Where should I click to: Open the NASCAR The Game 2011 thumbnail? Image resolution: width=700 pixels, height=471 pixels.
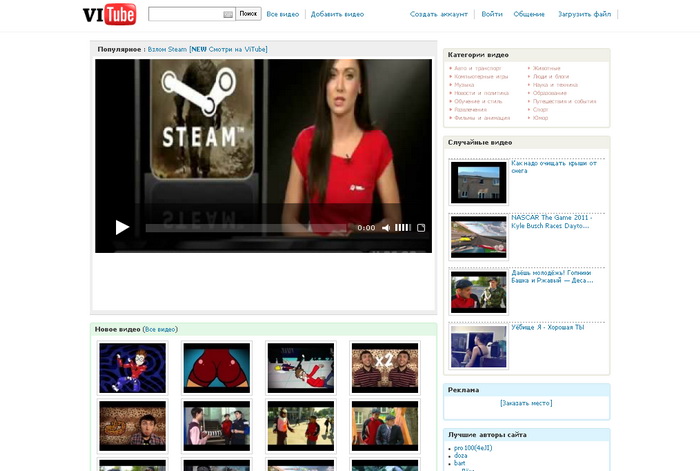click(479, 237)
